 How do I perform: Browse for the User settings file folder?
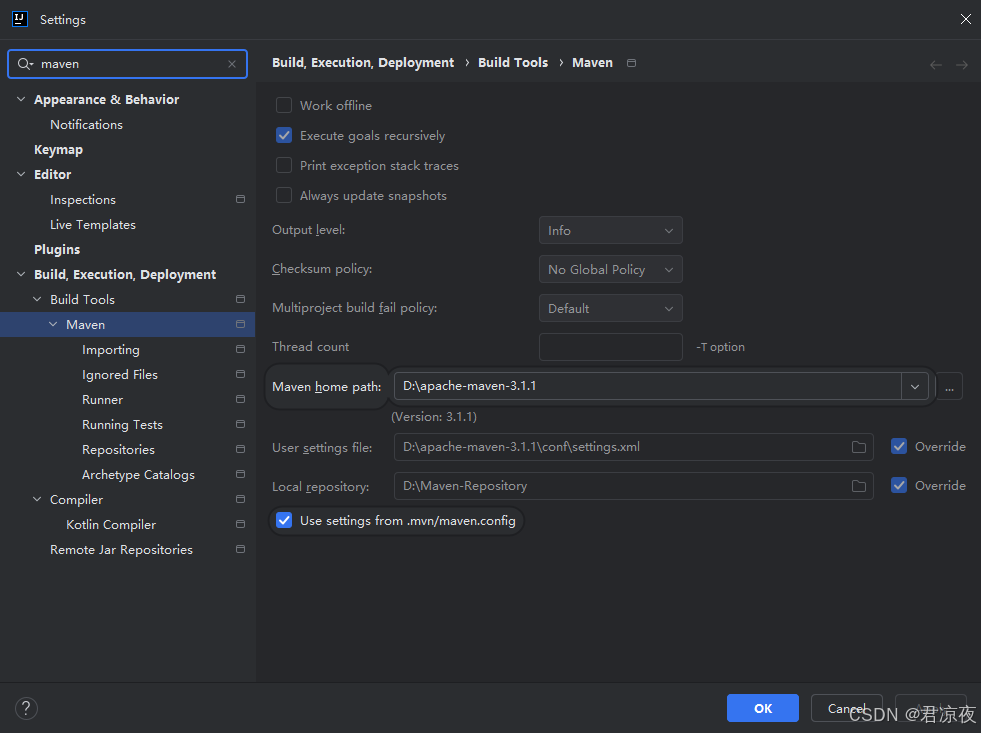[858, 447]
